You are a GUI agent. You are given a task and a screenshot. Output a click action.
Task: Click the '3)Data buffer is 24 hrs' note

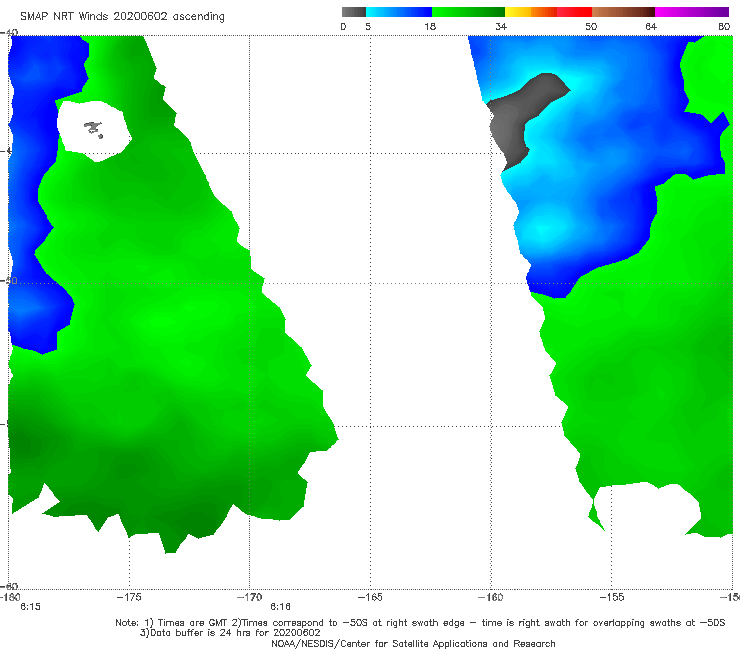pyautogui.click(x=230, y=633)
